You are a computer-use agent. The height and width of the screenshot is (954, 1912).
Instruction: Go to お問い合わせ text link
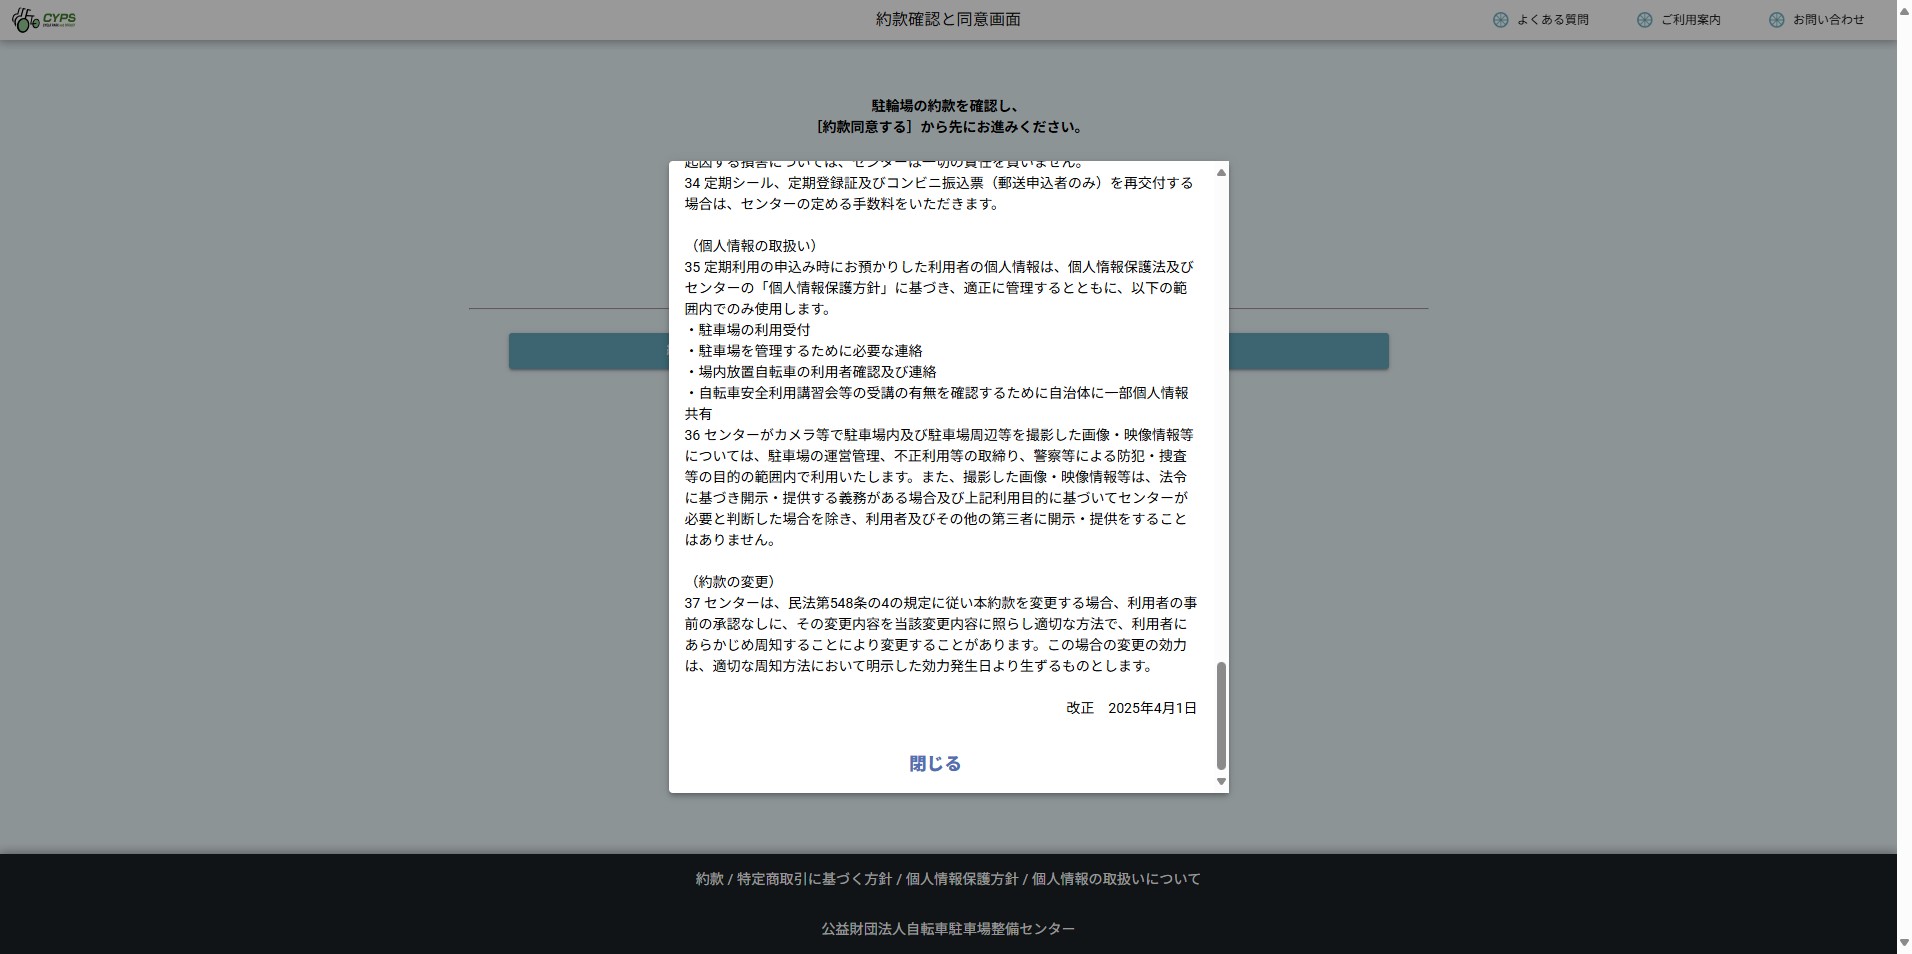tap(1828, 20)
